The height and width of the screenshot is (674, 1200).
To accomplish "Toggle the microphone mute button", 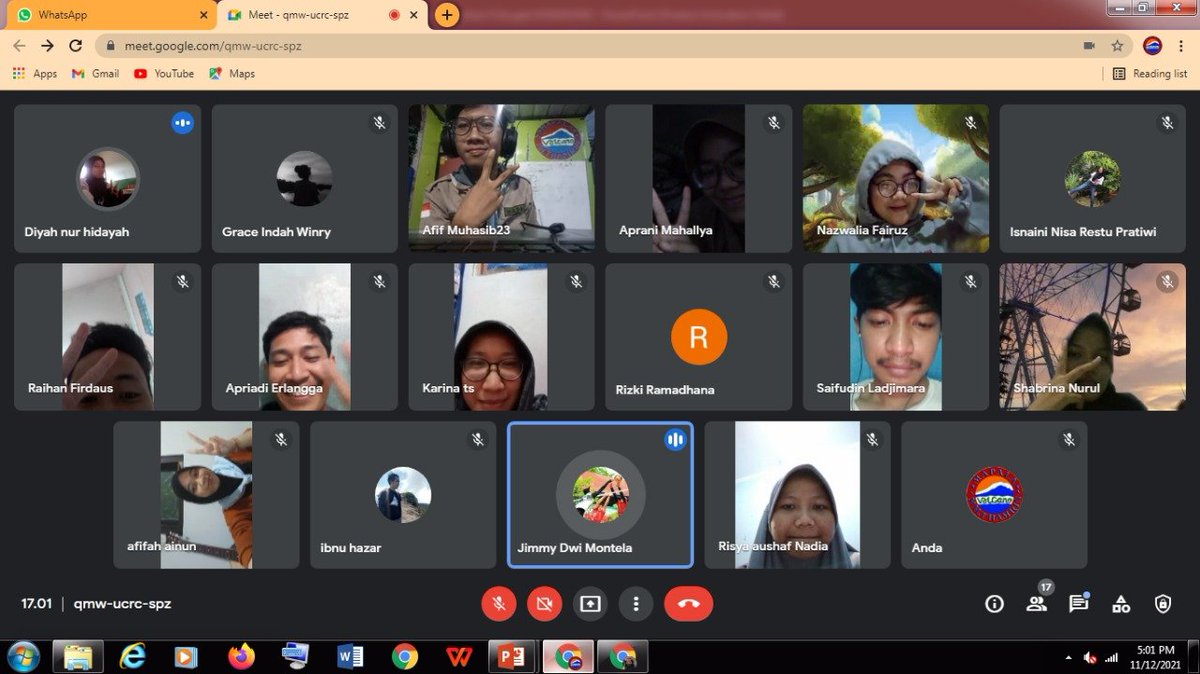I will tap(498, 604).
